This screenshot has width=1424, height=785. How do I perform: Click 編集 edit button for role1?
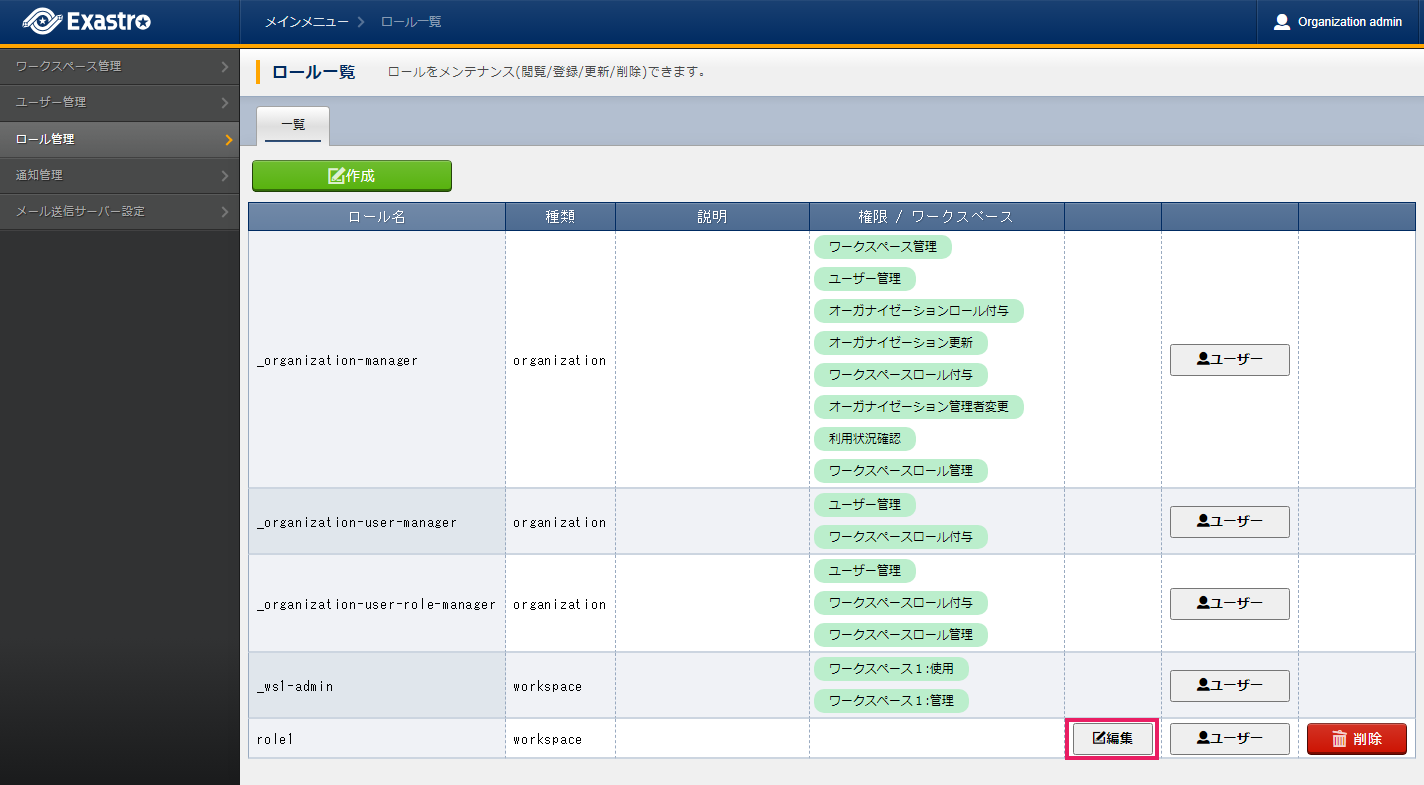pos(1113,739)
